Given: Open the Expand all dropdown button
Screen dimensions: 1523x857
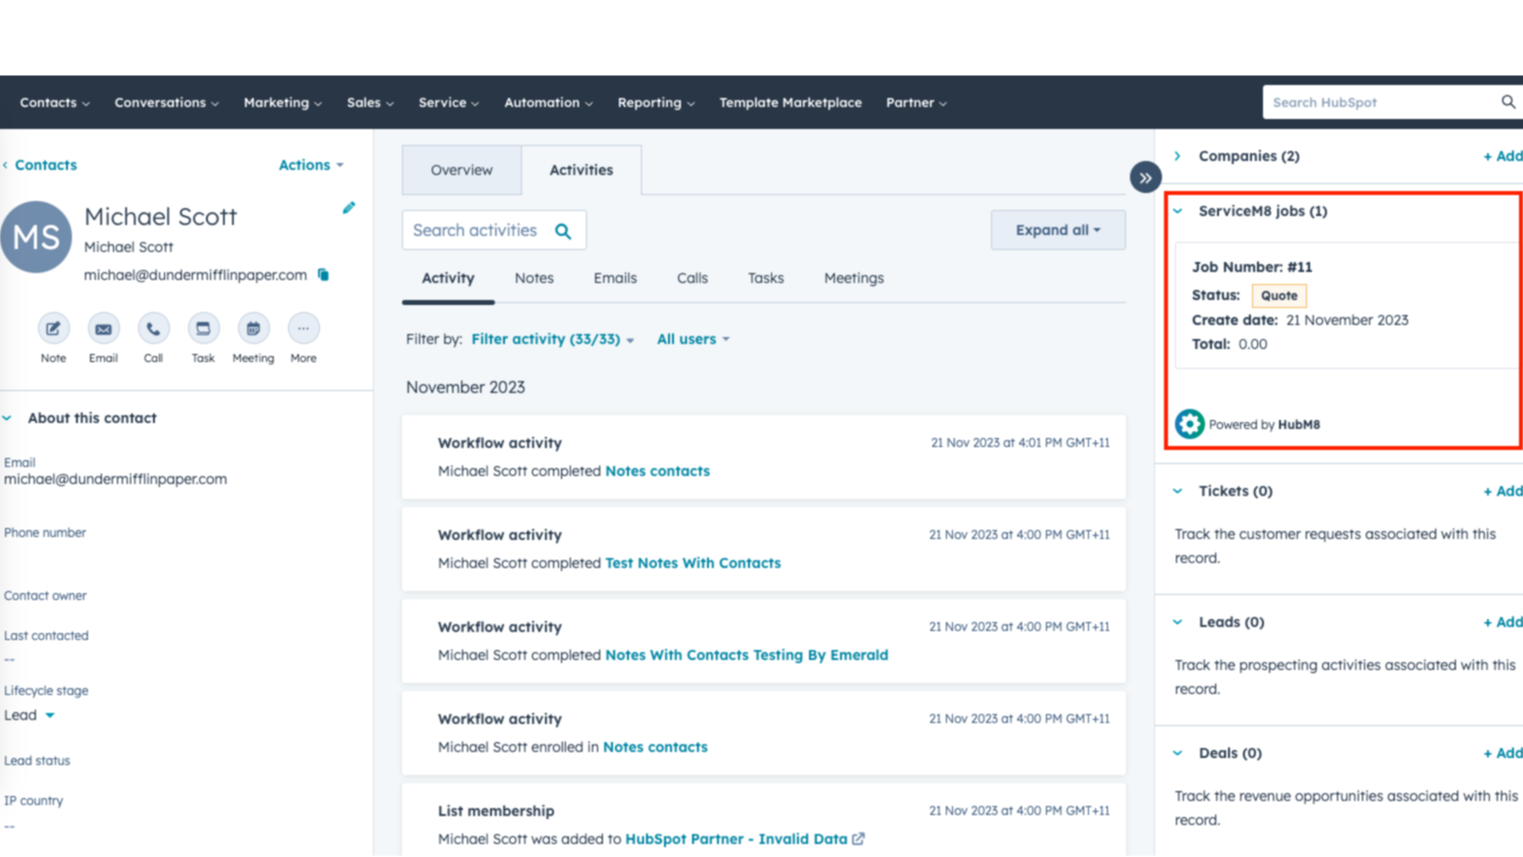Looking at the screenshot, I should (1057, 230).
